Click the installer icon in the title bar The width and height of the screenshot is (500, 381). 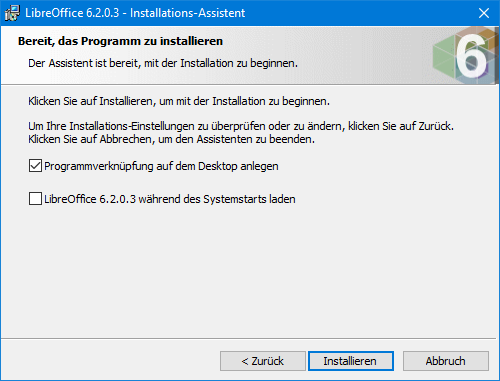pyautogui.click(x=12, y=13)
